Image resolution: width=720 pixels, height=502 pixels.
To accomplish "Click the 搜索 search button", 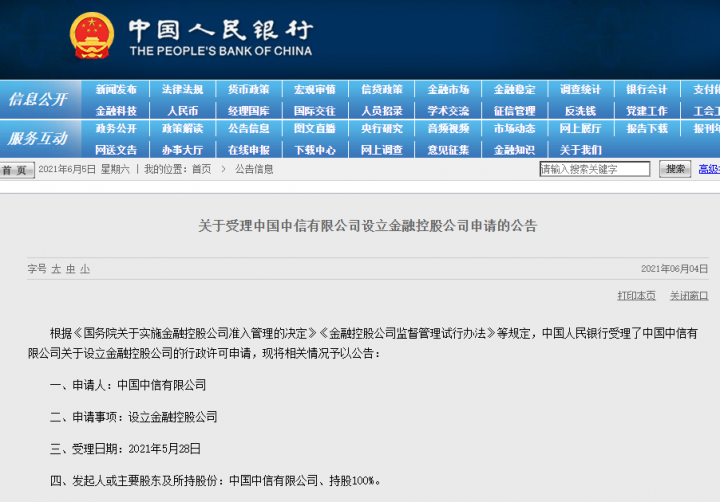I will [x=675, y=169].
